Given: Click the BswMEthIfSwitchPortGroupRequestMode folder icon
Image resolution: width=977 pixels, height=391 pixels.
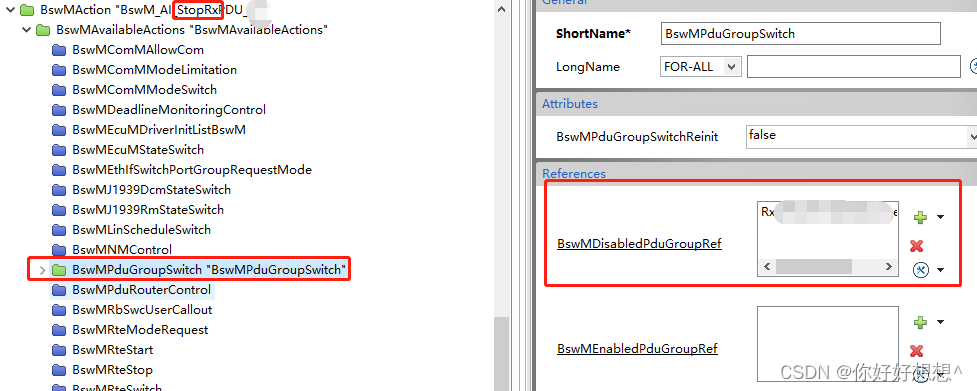Looking at the screenshot, I should (x=59, y=169).
